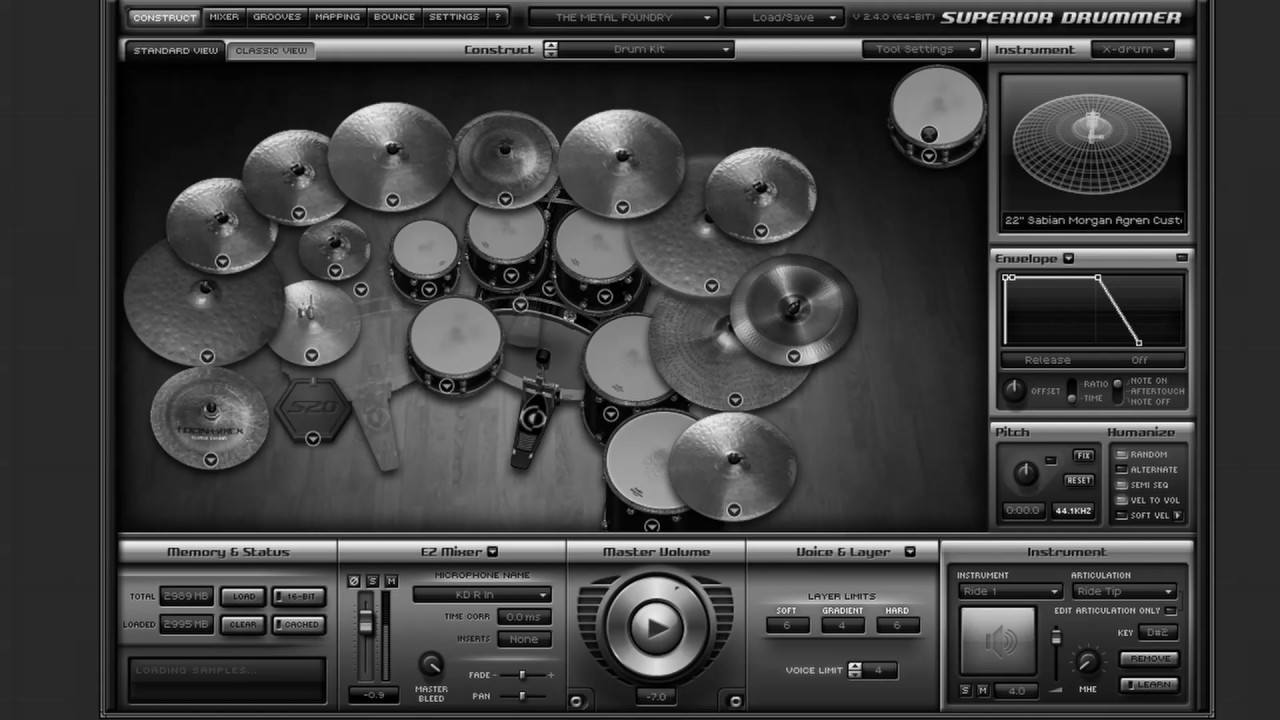
Task: Minimize the Envelope panel using corner icon
Action: click(1181, 258)
